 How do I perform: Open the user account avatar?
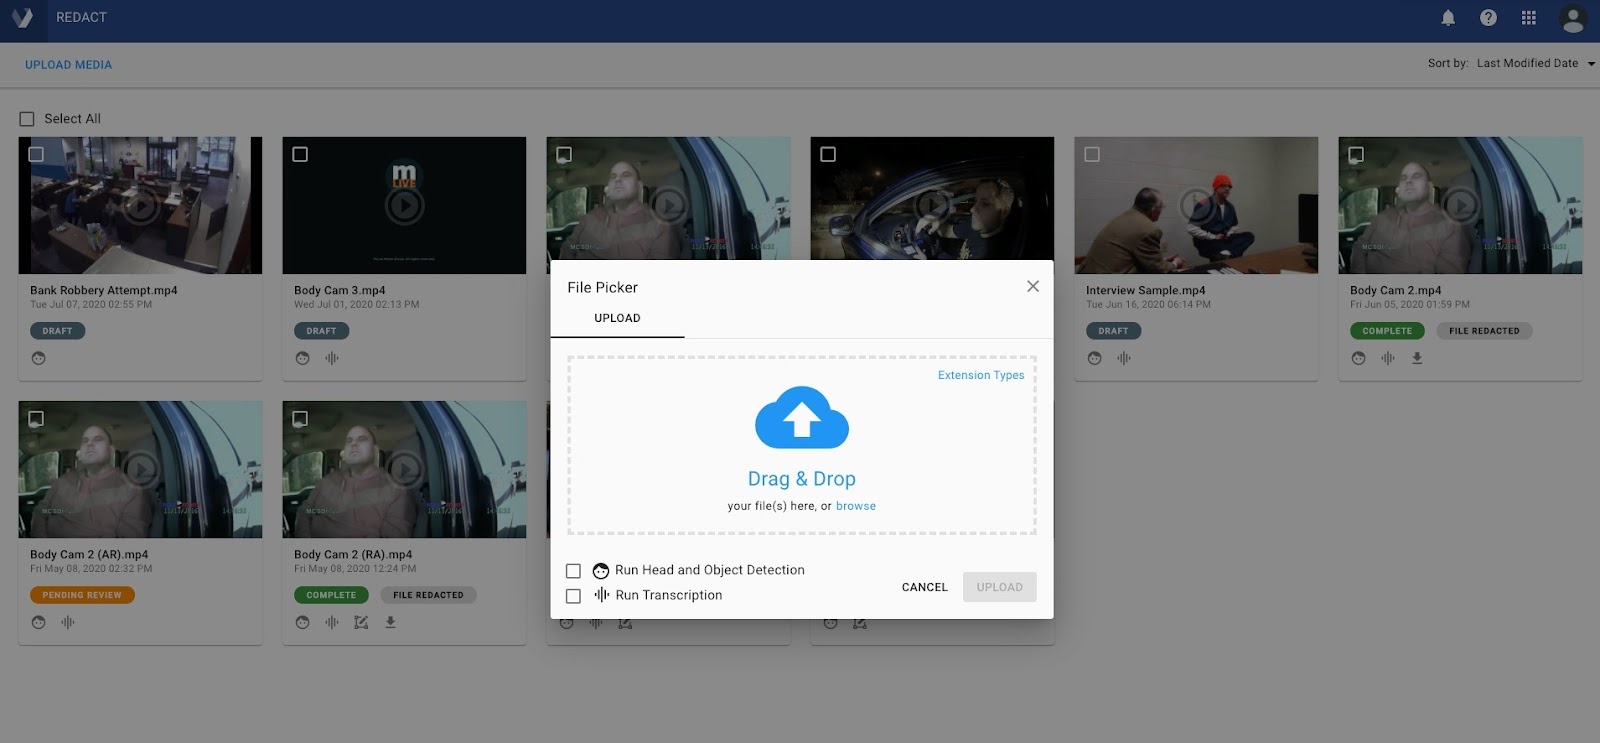click(1572, 19)
